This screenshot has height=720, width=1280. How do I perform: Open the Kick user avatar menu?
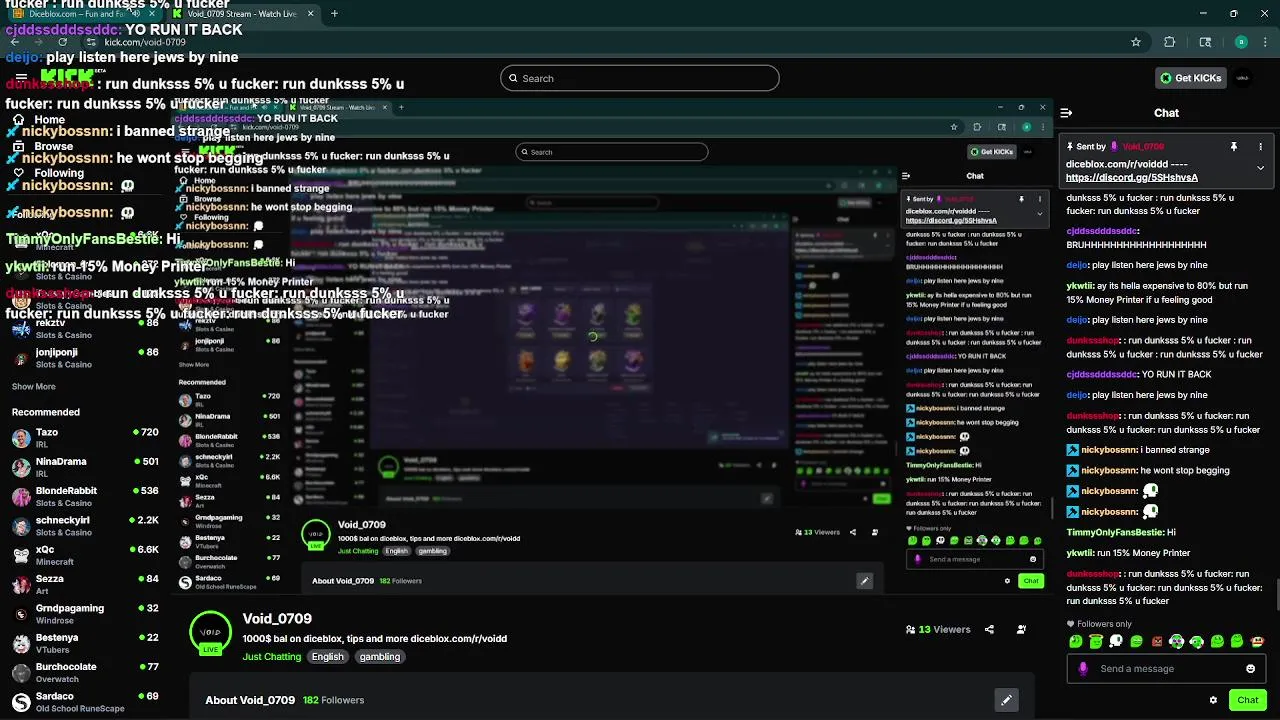click(x=1243, y=78)
